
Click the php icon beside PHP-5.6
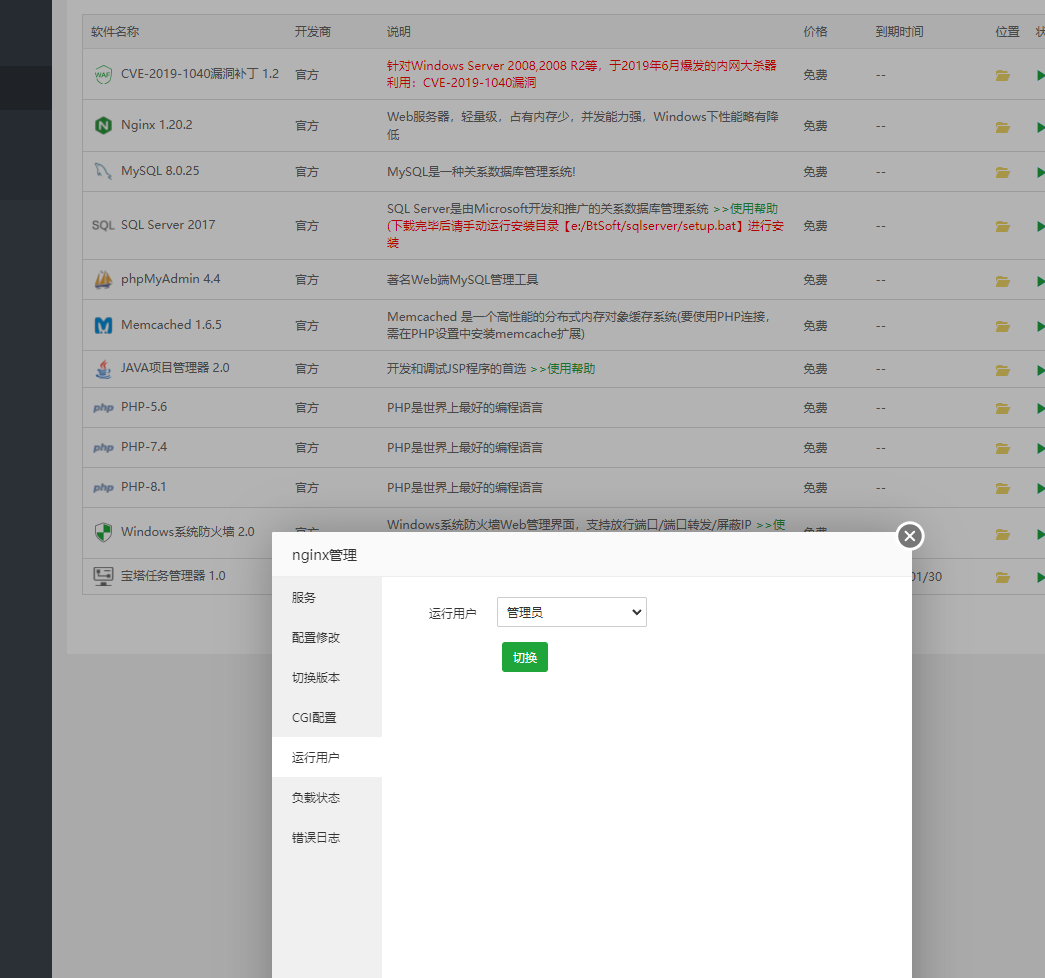(103, 407)
